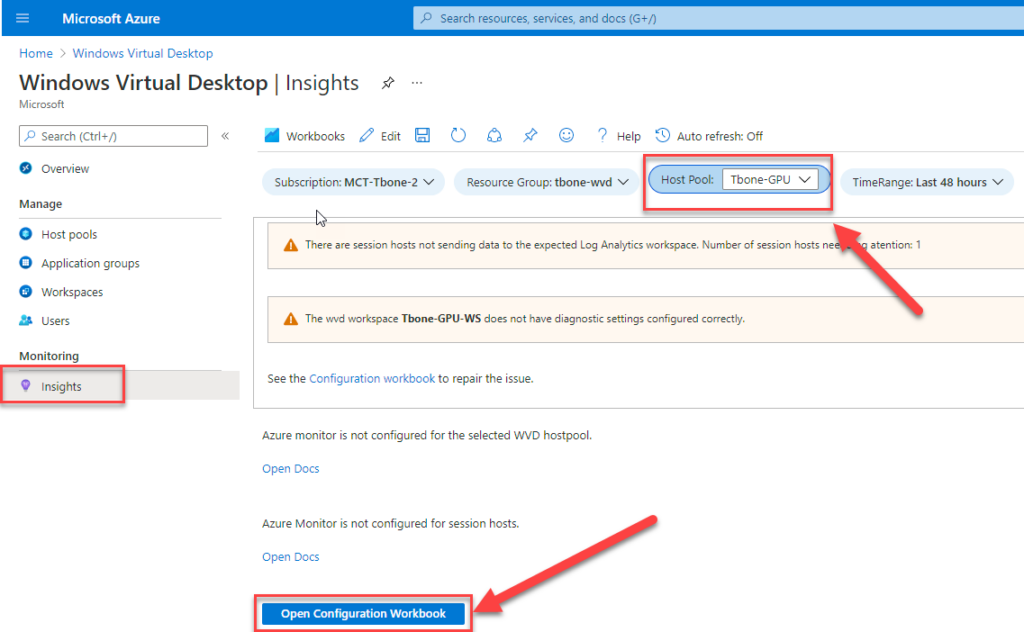
Task: Open Users in the left menu
Action: pyautogui.click(x=55, y=320)
